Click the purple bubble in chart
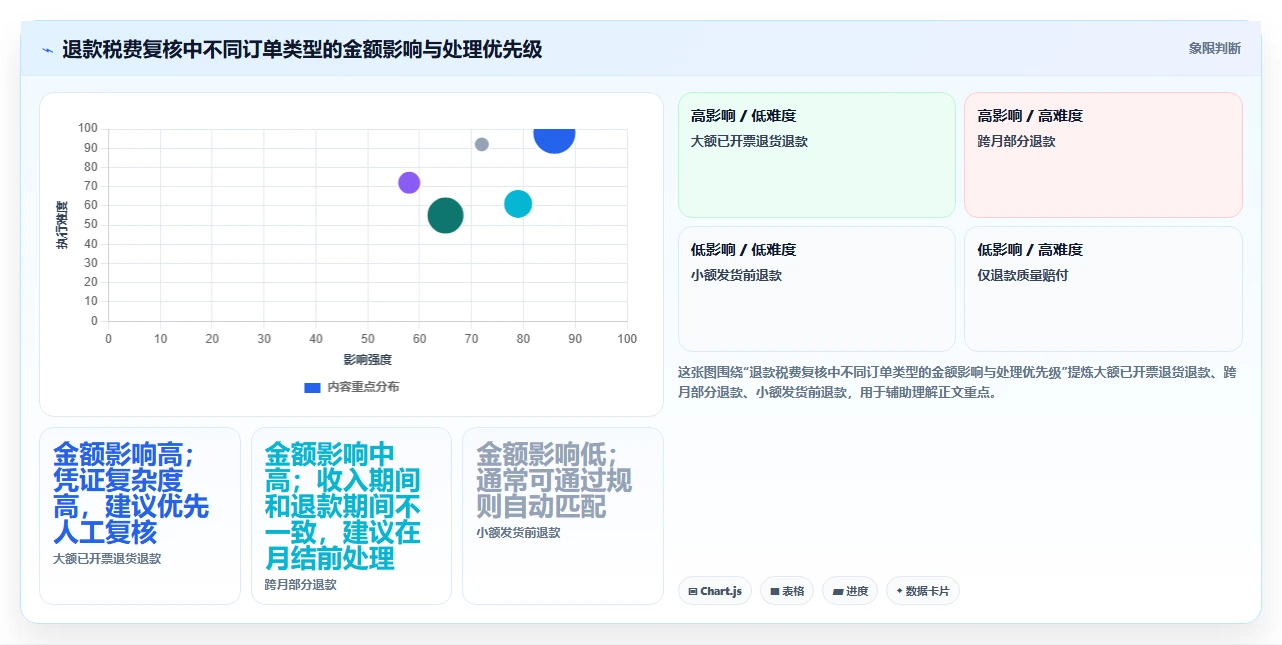 pyautogui.click(x=409, y=182)
